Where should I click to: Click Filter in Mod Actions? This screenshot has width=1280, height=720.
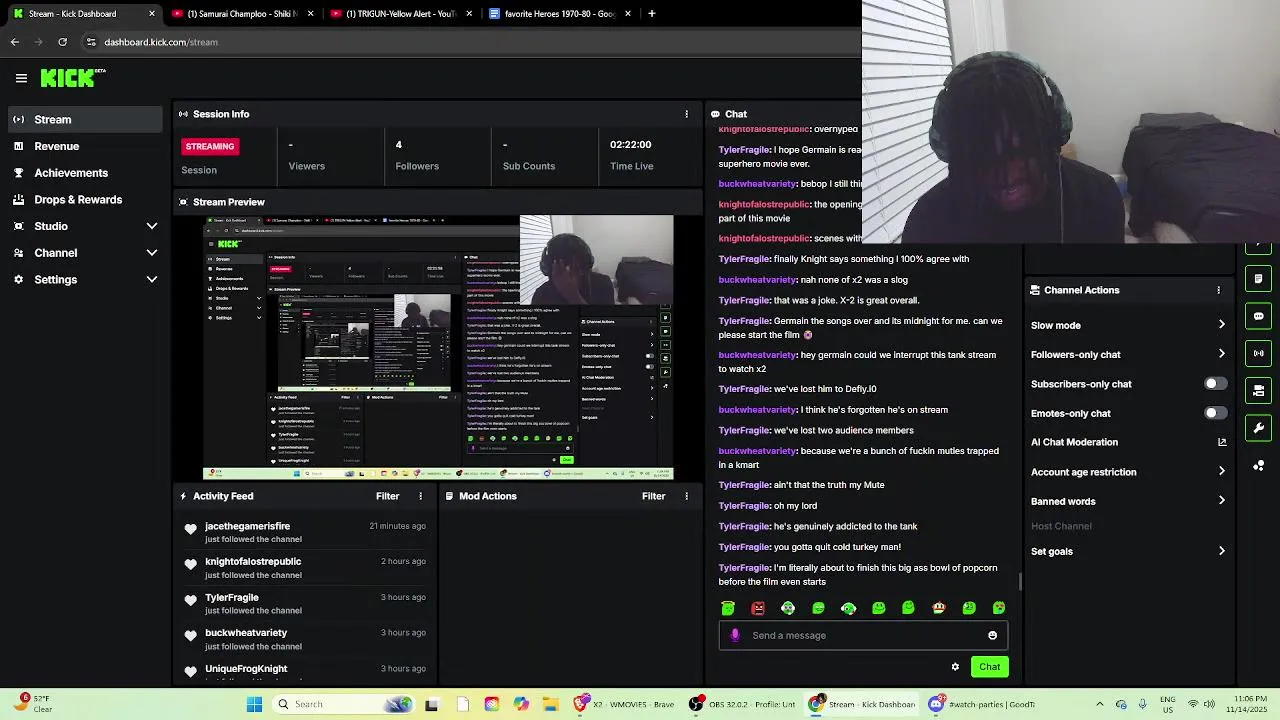pyautogui.click(x=653, y=496)
